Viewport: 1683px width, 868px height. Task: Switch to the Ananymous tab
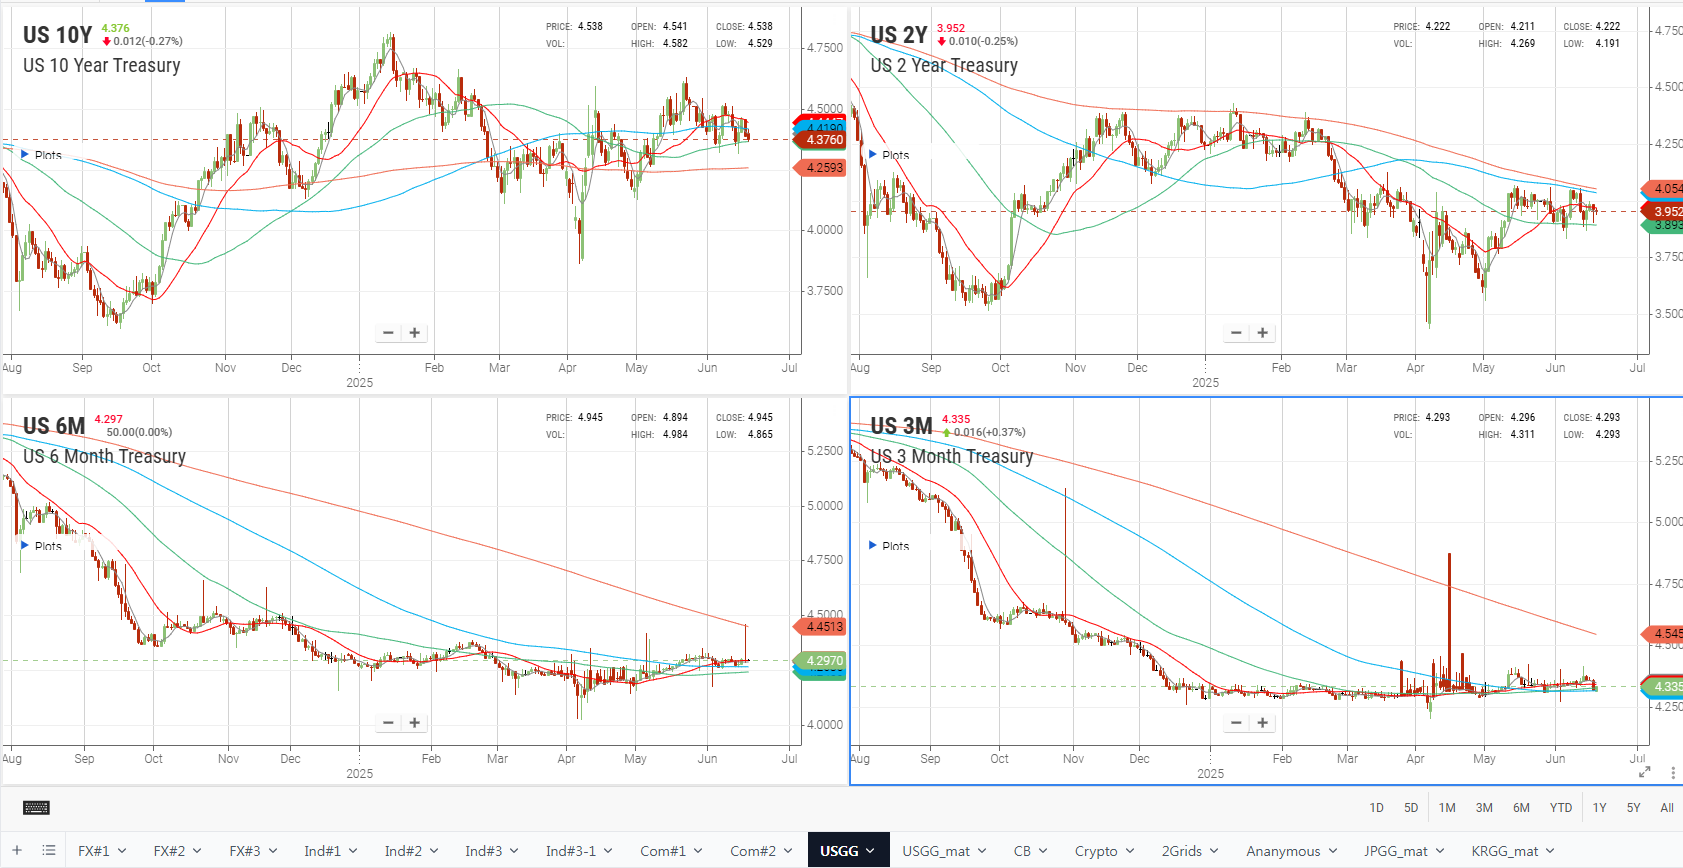pyautogui.click(x=1283, y=851)
